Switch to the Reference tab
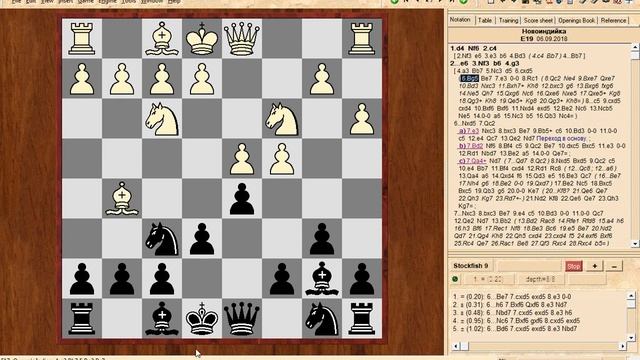The height and width of the screenshot is (360, 640). [613, 20]
